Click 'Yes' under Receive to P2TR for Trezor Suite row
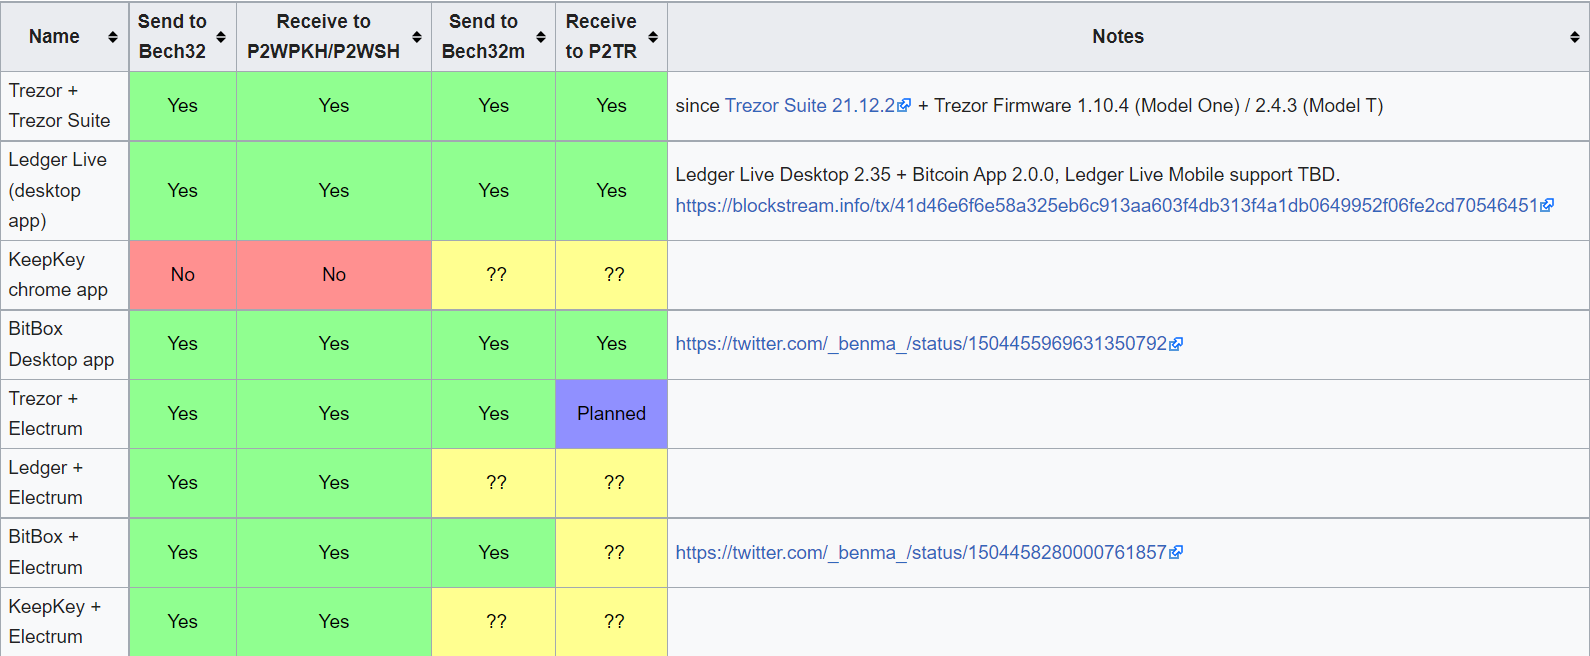This screenshot has width=1590, height=656. (611, 105)
